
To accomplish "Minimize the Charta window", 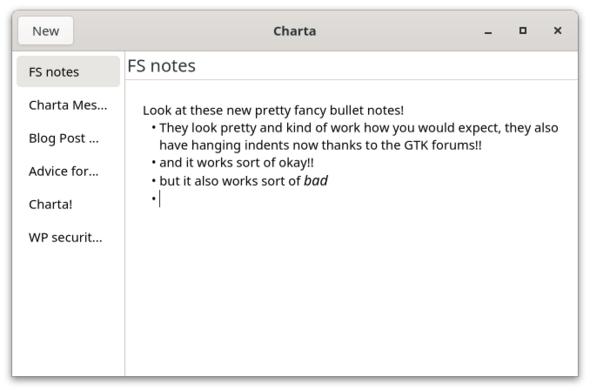I will [488, 31].
